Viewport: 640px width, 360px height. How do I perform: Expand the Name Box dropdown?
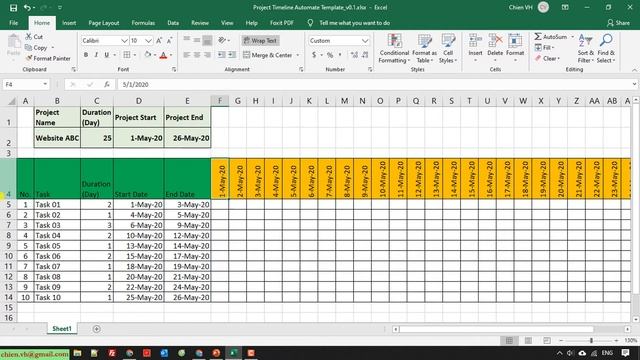(45, 84)
